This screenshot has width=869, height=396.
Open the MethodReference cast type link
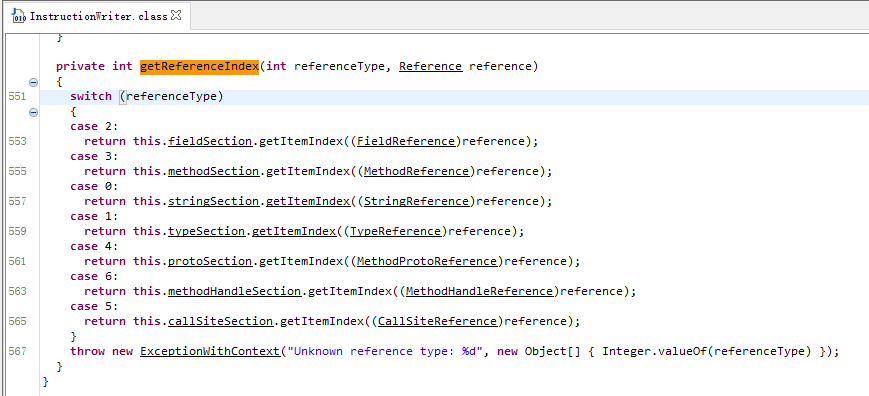tap(416, 171)
